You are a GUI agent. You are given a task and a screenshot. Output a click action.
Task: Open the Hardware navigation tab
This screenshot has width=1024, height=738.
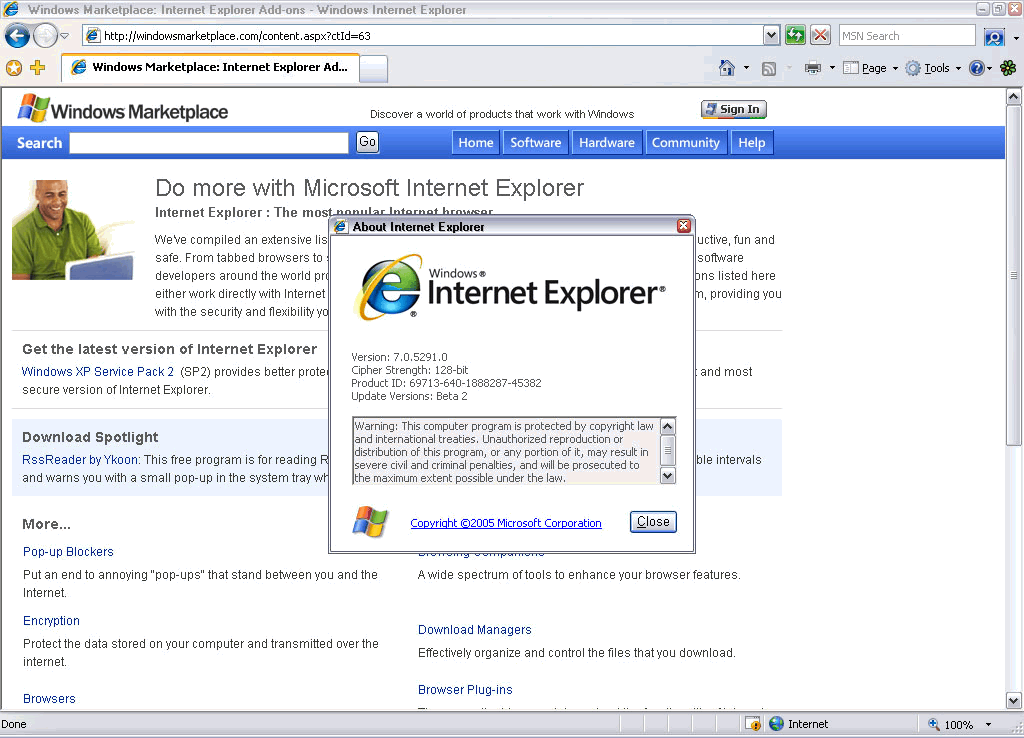pos(607,142)
